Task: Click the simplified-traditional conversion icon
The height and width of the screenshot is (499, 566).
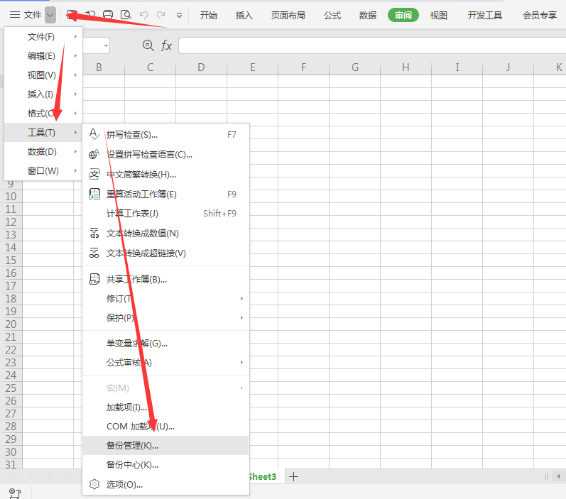Action: tap(94, 174)
